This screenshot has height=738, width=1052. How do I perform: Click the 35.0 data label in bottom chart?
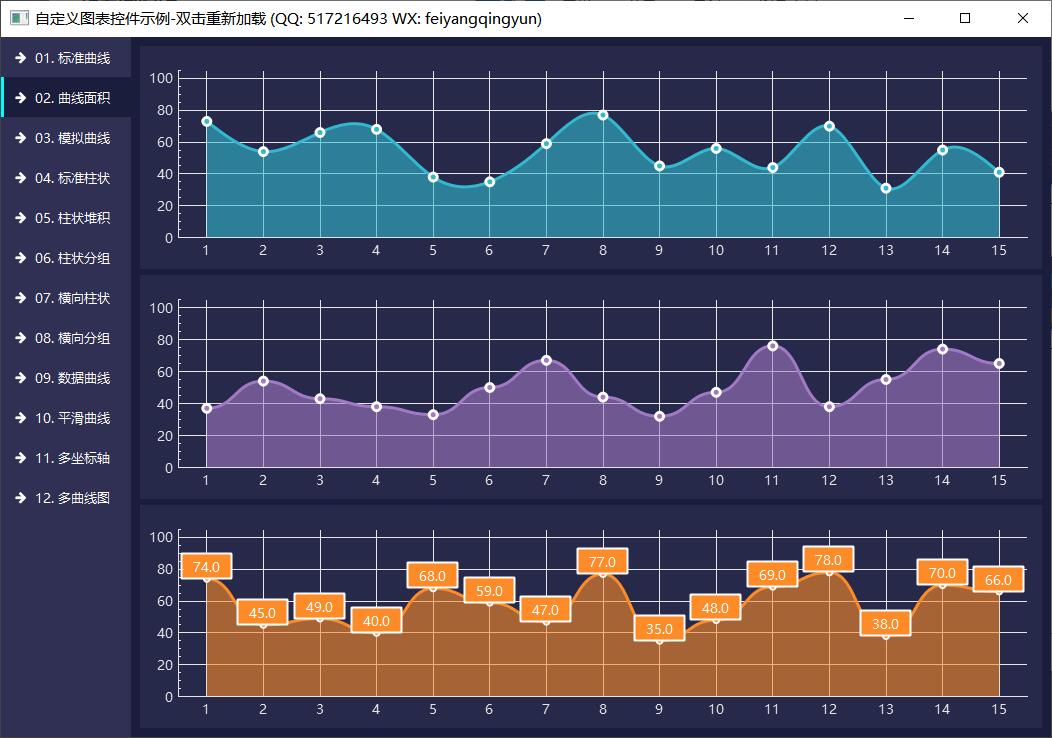click(x=659, y=629)
